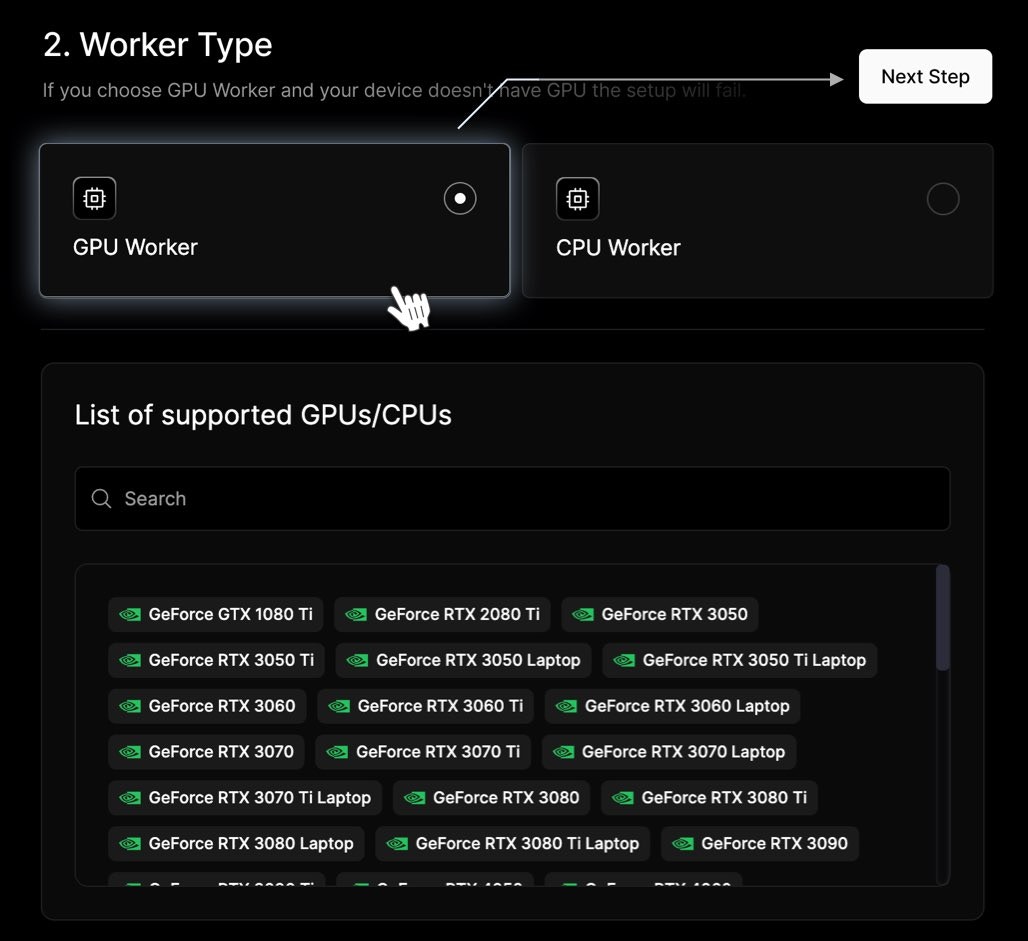Click the GeForce RTX 3050 Ti chip
Image resolution: width=1028 pixels, height=941 pixels.
tap(216, 660)
